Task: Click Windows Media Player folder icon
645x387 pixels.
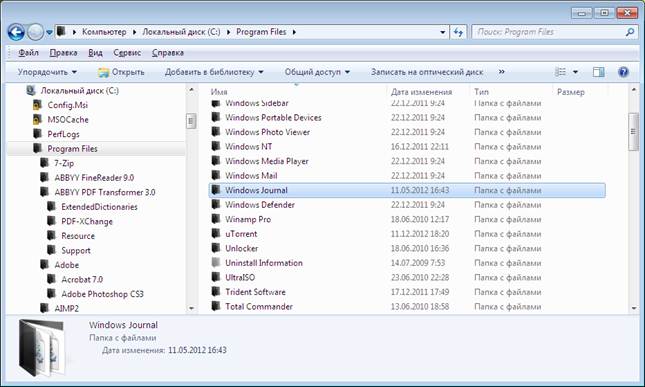Action: pyautogui.click(x=216, y=161)
